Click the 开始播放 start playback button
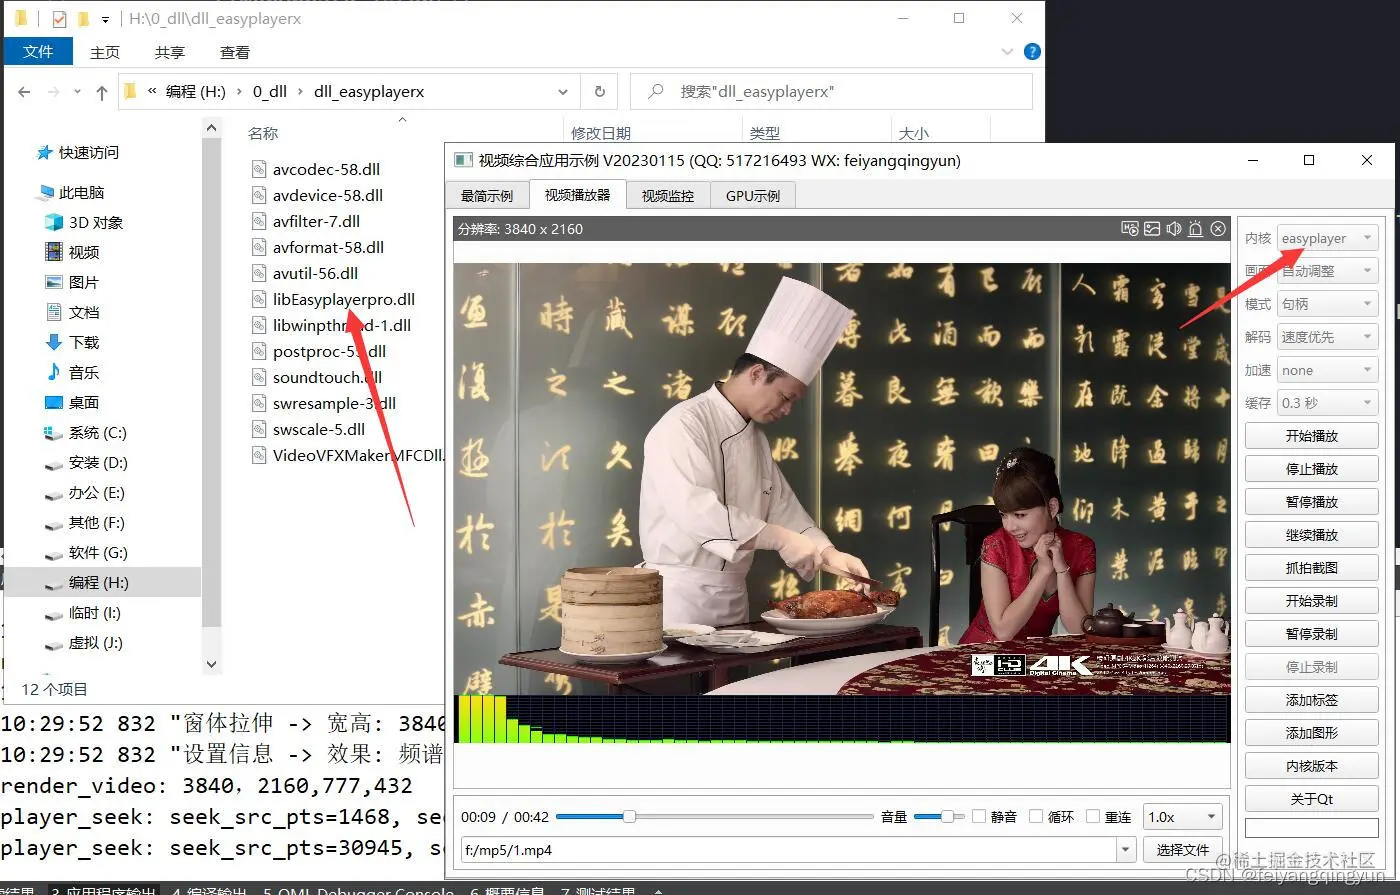Viewport: 1400px width, 895px height. tap(1311, 435)
